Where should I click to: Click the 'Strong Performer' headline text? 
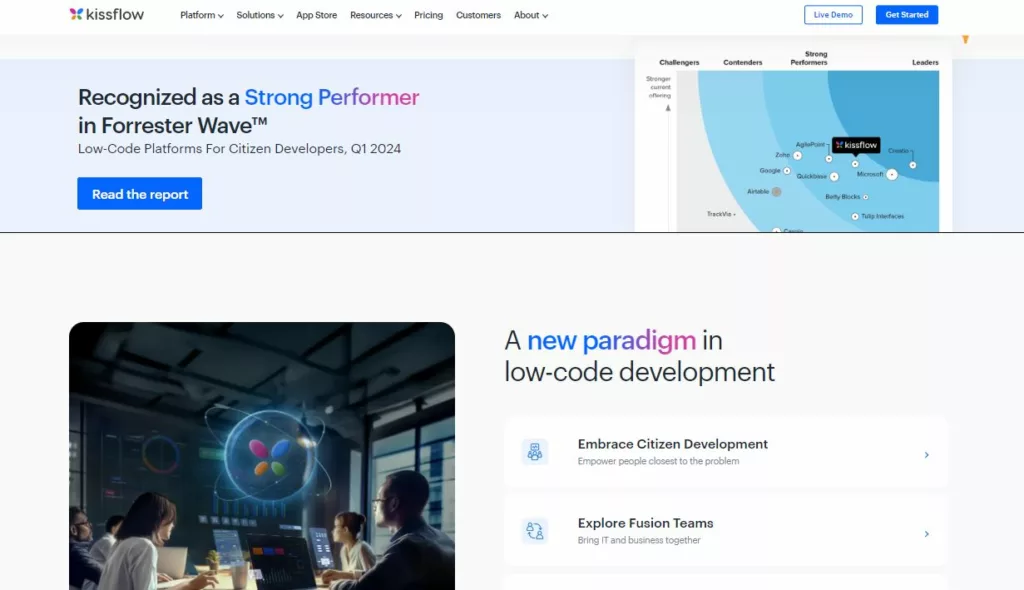click(332, 97)
